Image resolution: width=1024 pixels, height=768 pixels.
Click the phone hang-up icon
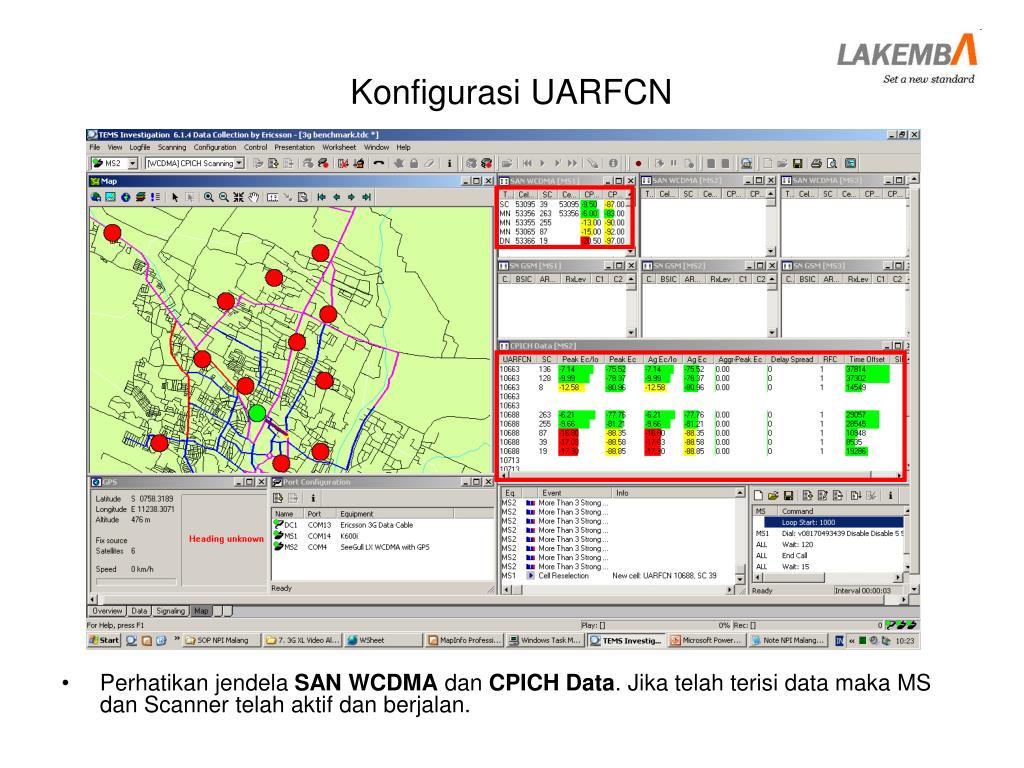[x=378, y=163]
